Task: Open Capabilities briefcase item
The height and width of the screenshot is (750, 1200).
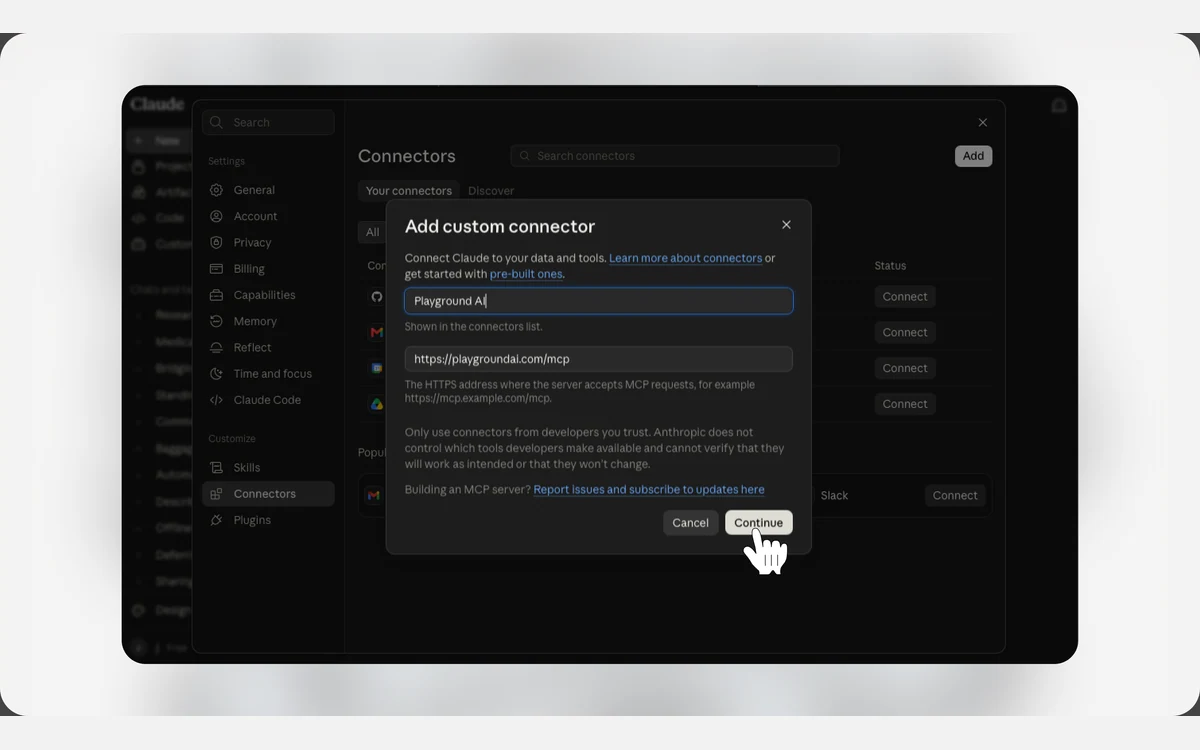Action: point(268,295)
